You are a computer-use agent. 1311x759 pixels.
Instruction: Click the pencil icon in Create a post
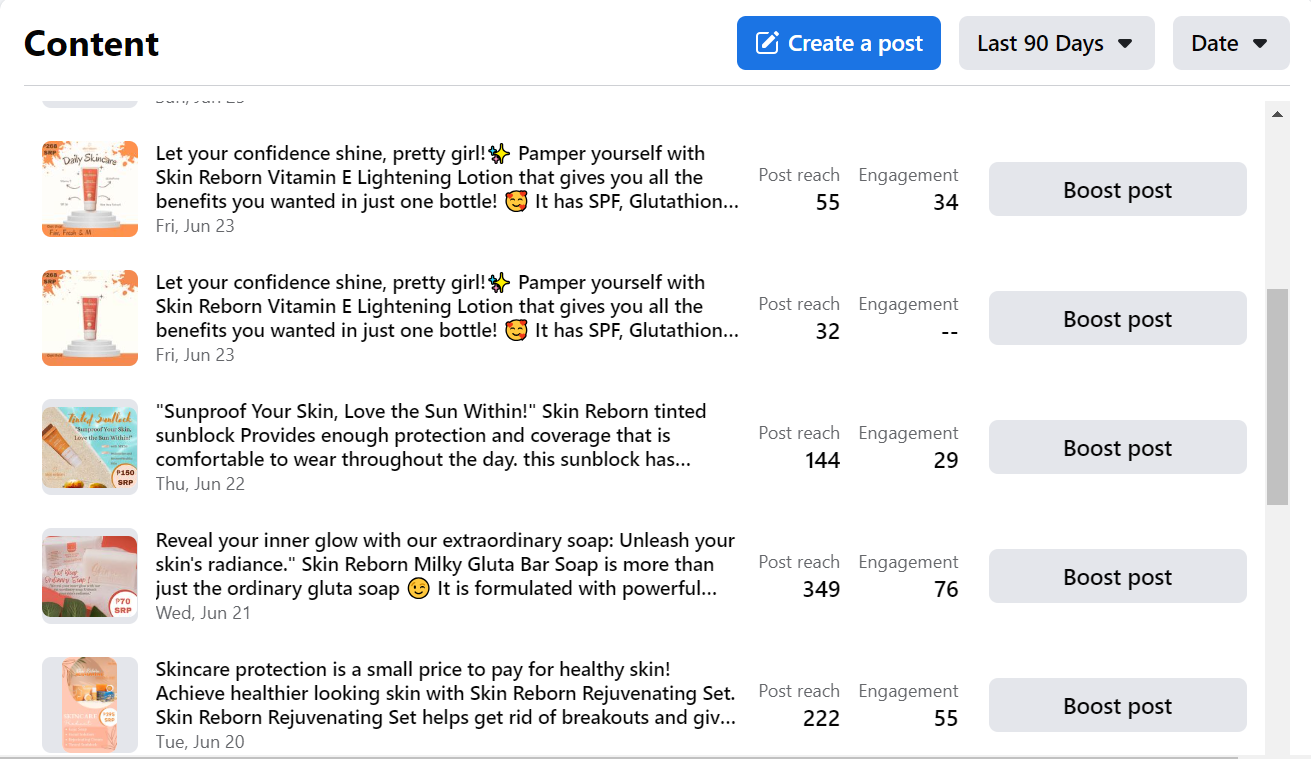point(767,43)
